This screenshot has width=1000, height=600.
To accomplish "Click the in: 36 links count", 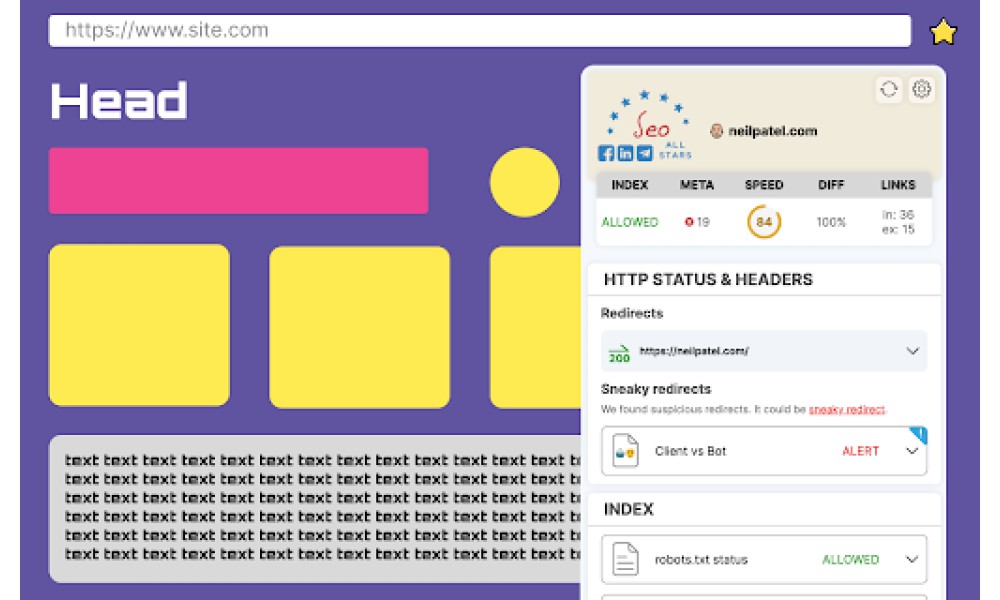I will 898,214.
